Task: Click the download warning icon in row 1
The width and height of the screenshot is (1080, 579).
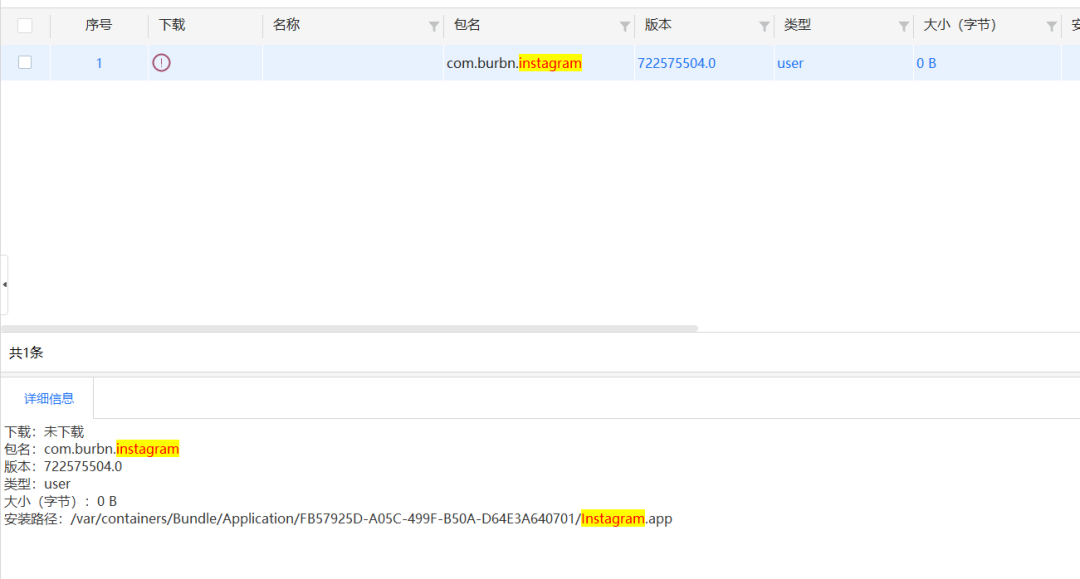Action: [x=161, y=63]
